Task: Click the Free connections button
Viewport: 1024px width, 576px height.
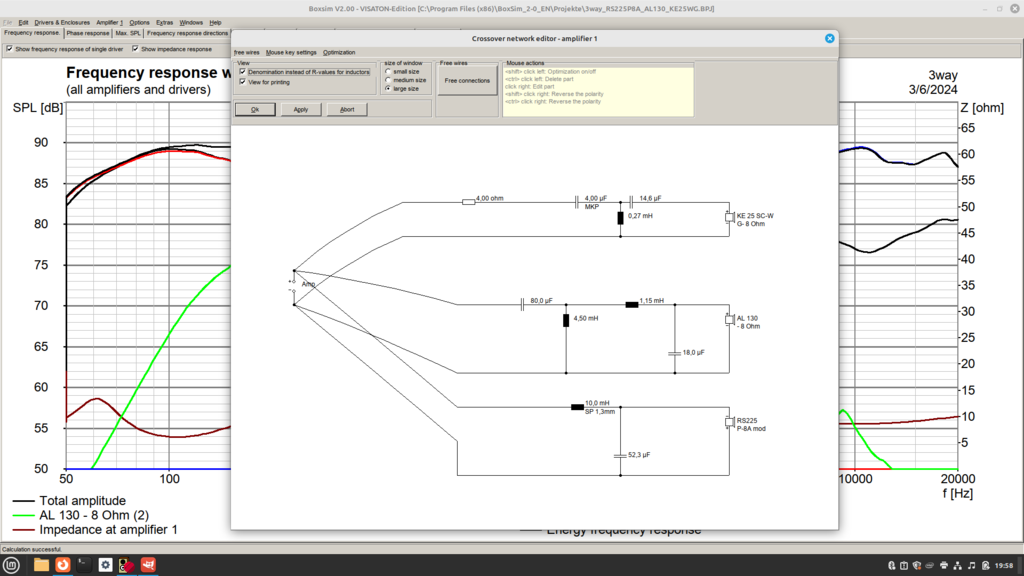Action: pyautogui.click(x=467, y=81)
